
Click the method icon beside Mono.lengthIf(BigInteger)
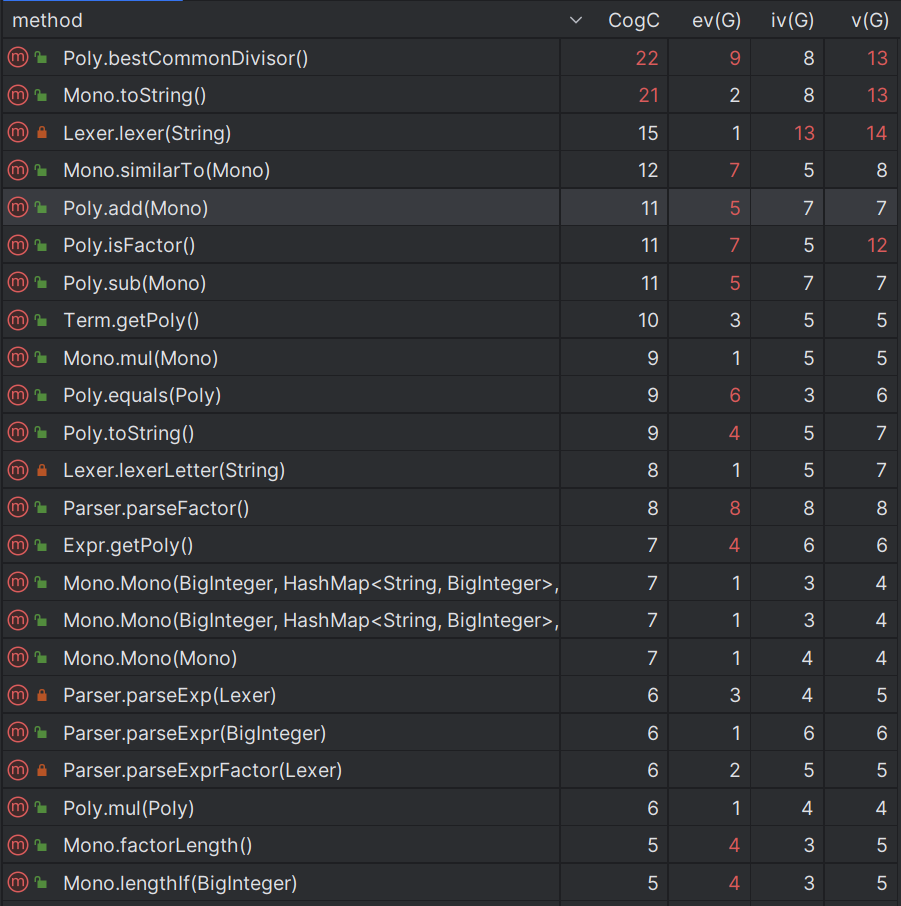click(x=17, y=883)
